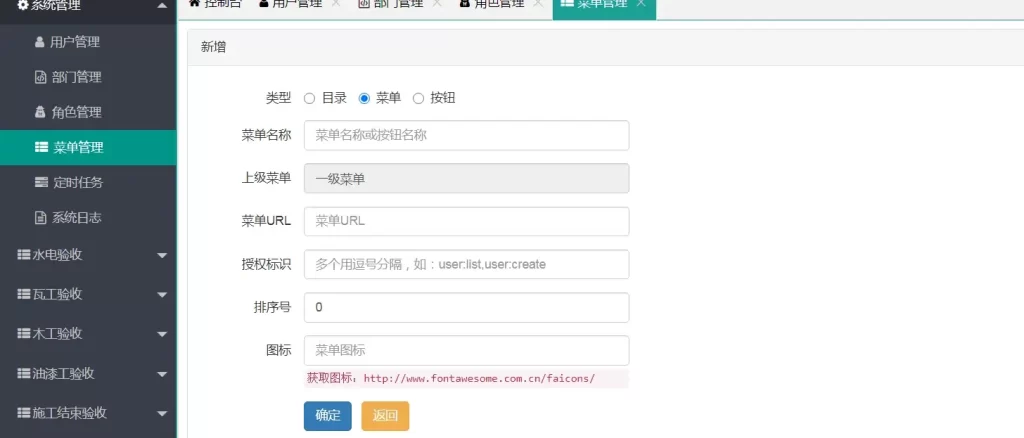Collapse the 系统管理 section arrow
1024x438 pixels.
click(x=162, y=6)
